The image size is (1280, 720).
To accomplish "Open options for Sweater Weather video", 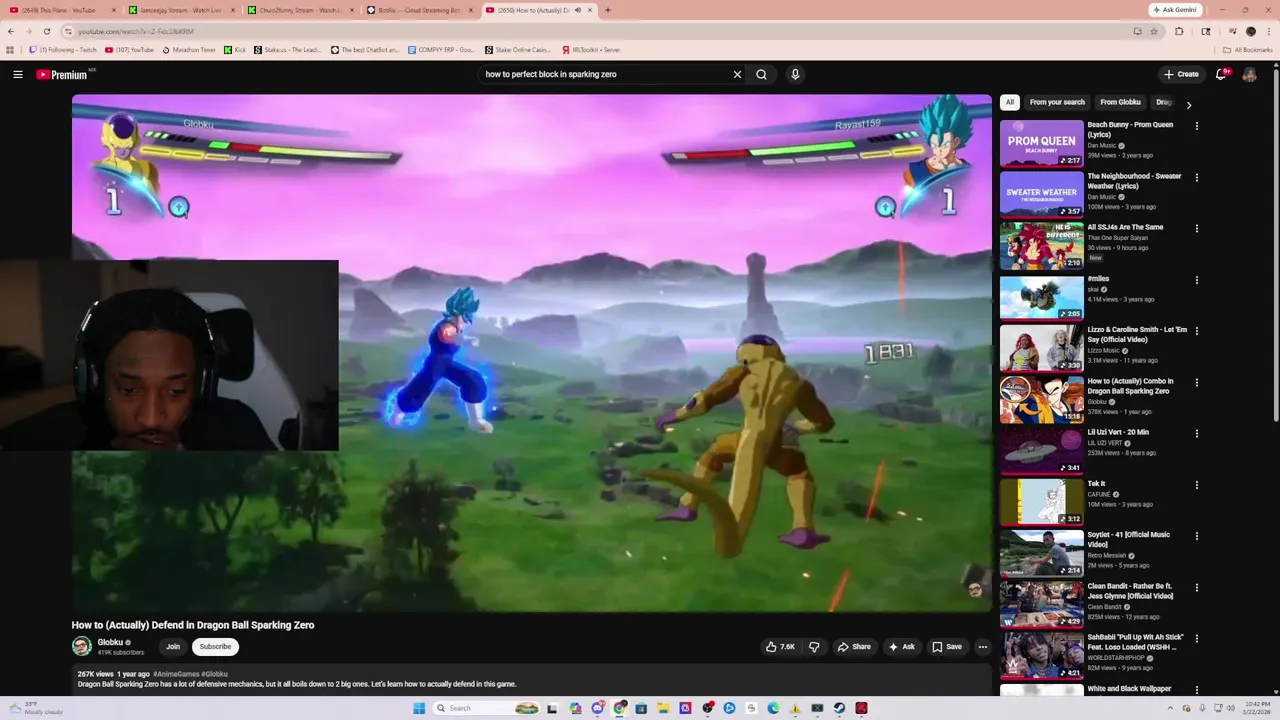I will pos(1196,177).
